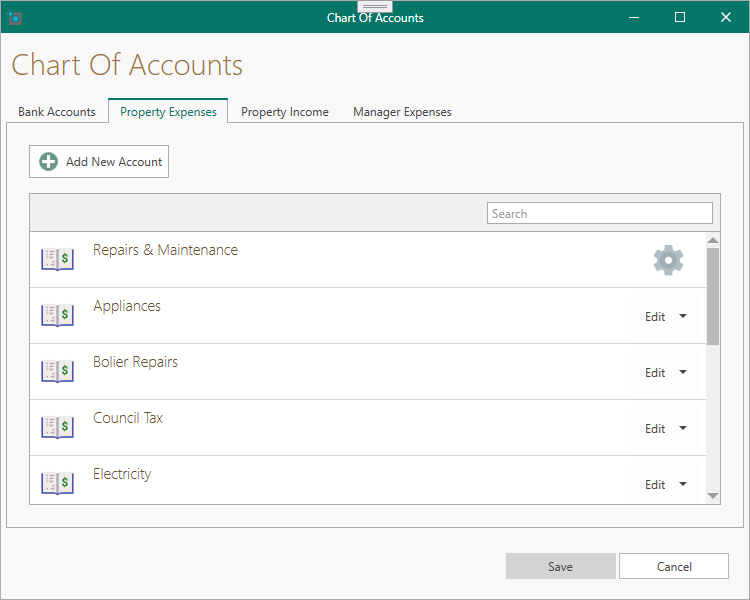Screen dimensions: 750x600
Task: Cancel the Chart Of Accounts dialog
Action: point(674,566)
